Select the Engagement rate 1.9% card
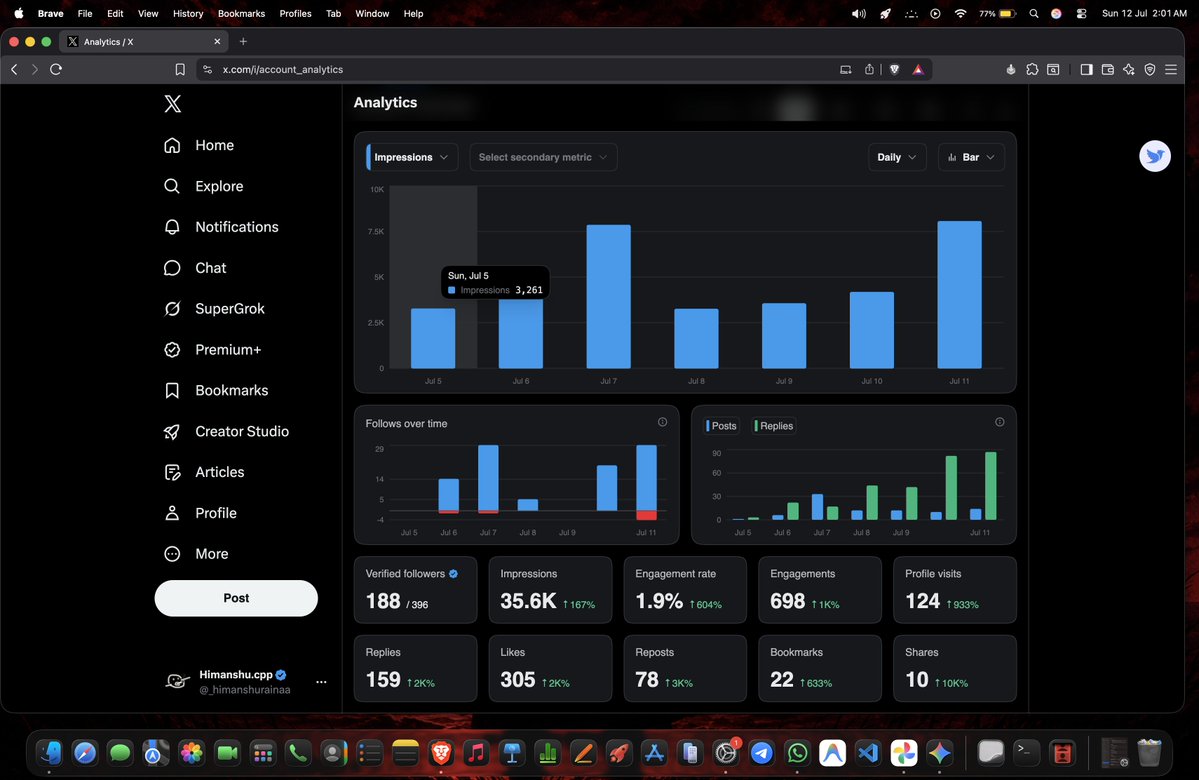The image size is (1199, 780). (x=685, y=590)
